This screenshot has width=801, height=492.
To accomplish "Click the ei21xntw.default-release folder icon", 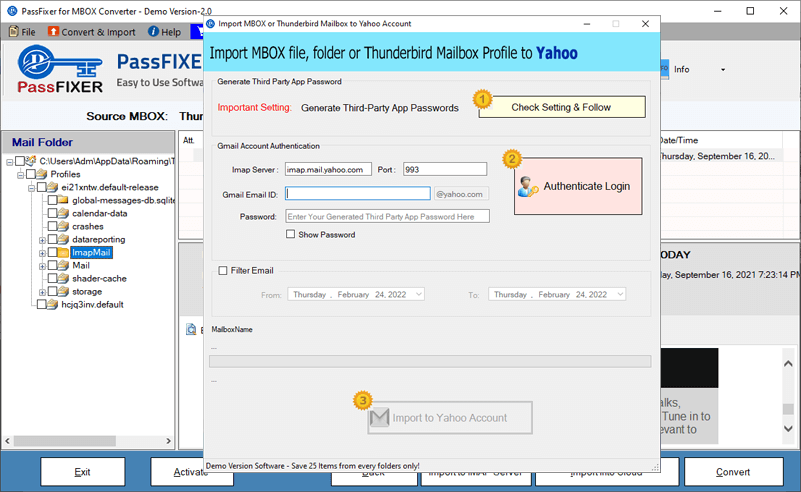I will (x=53, y=187).
